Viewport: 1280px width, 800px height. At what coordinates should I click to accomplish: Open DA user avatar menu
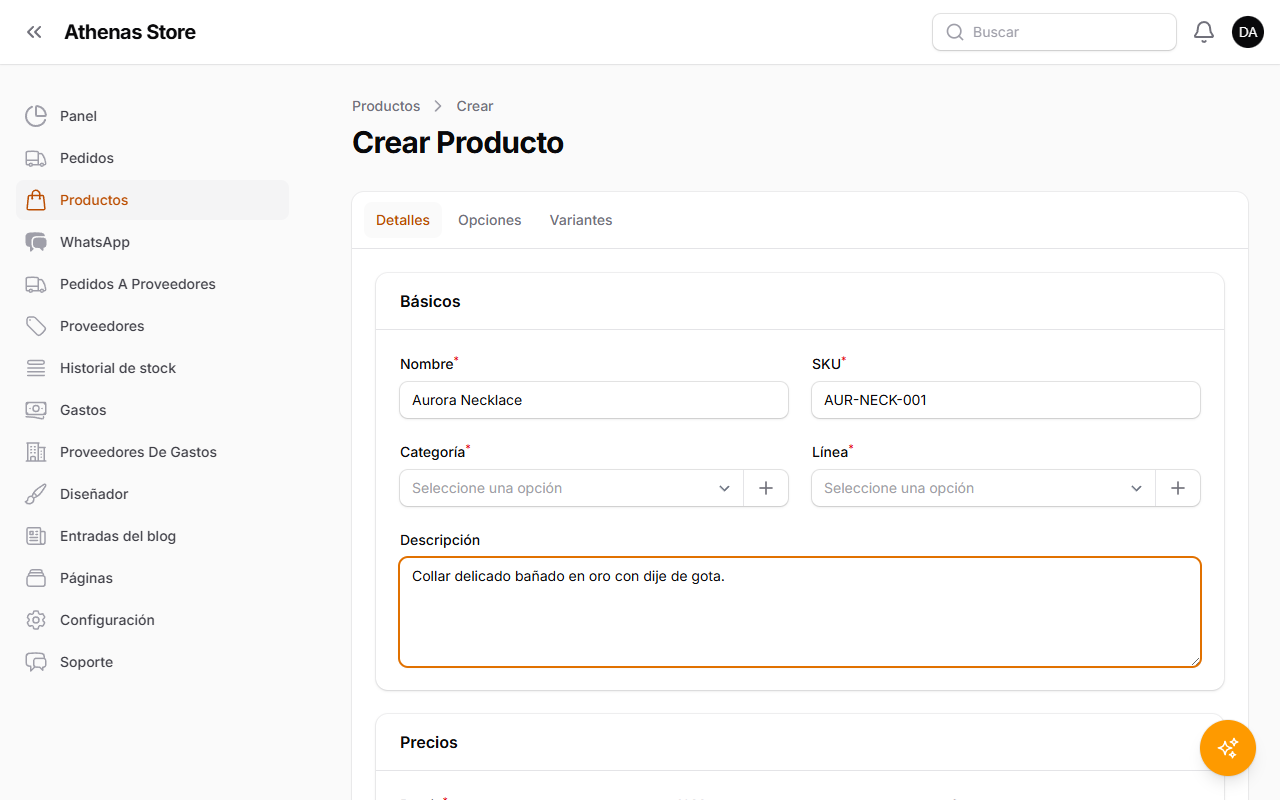1248,32
